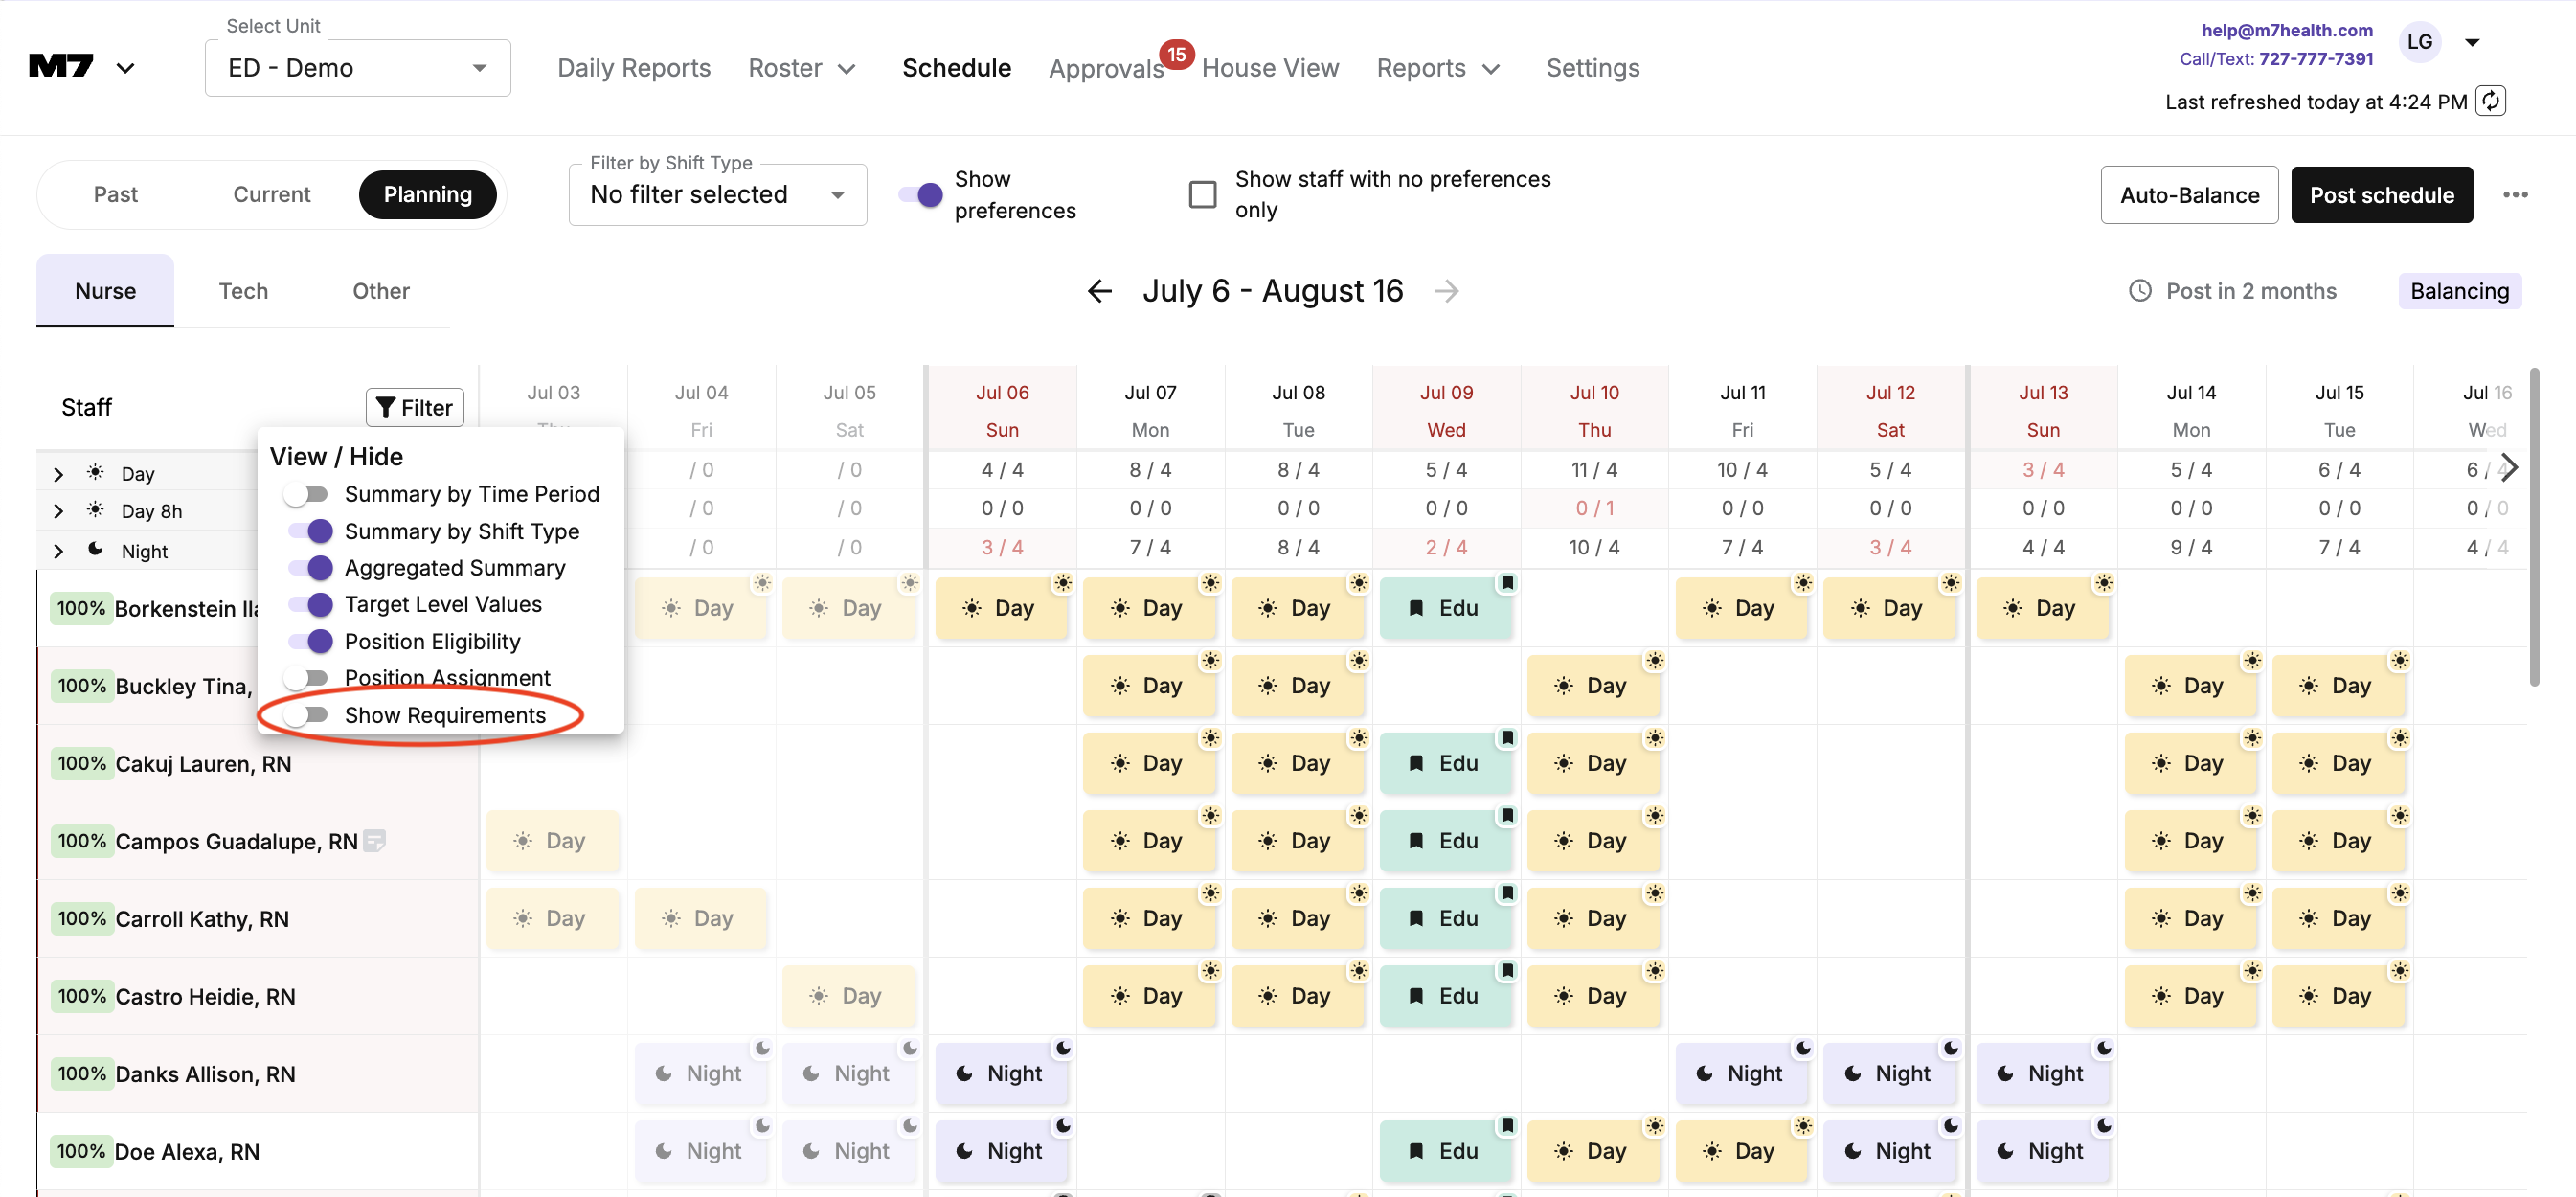Click the Post schedule button
The height and width of the screenshot is (1197, 2576).
point(2380,195)
